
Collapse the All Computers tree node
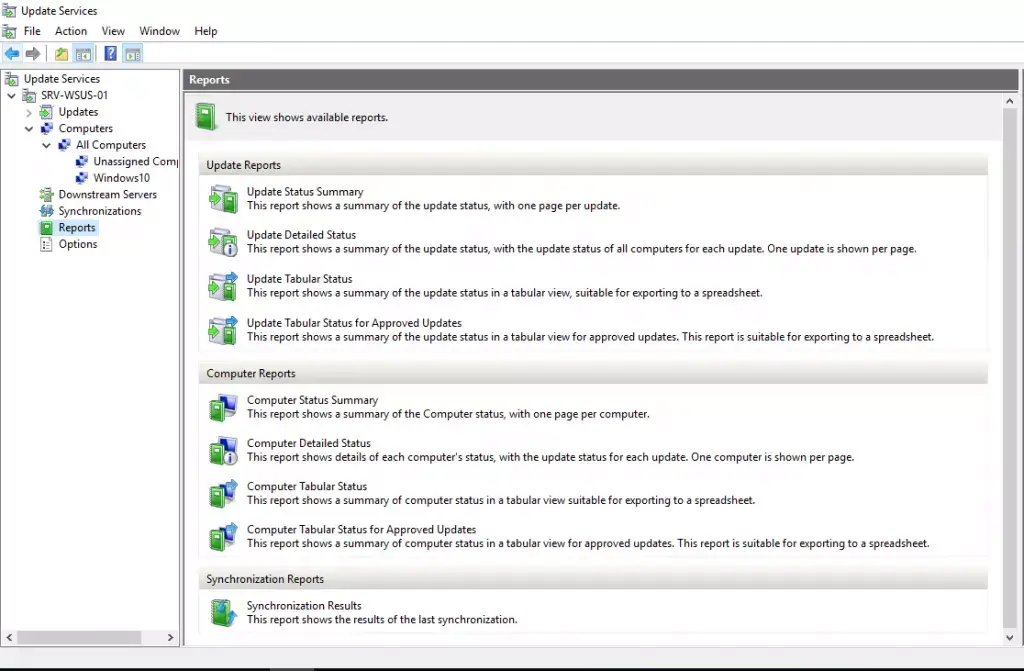[x=47, y=145]
